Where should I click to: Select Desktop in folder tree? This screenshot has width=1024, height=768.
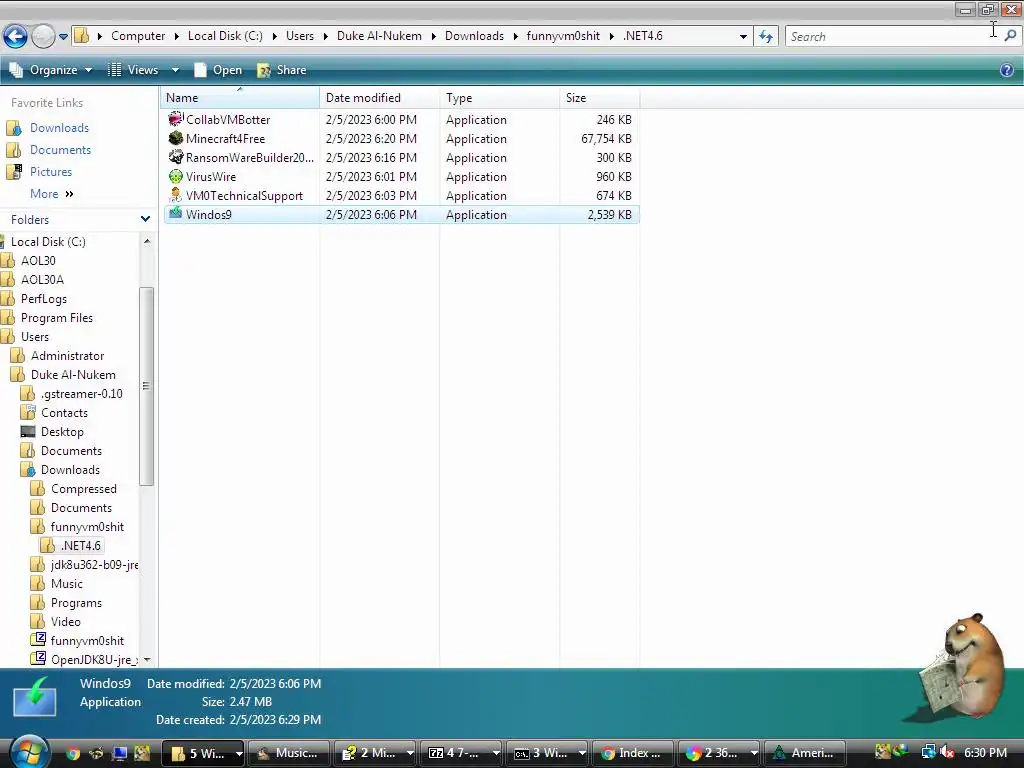click(x=62, y=432)
